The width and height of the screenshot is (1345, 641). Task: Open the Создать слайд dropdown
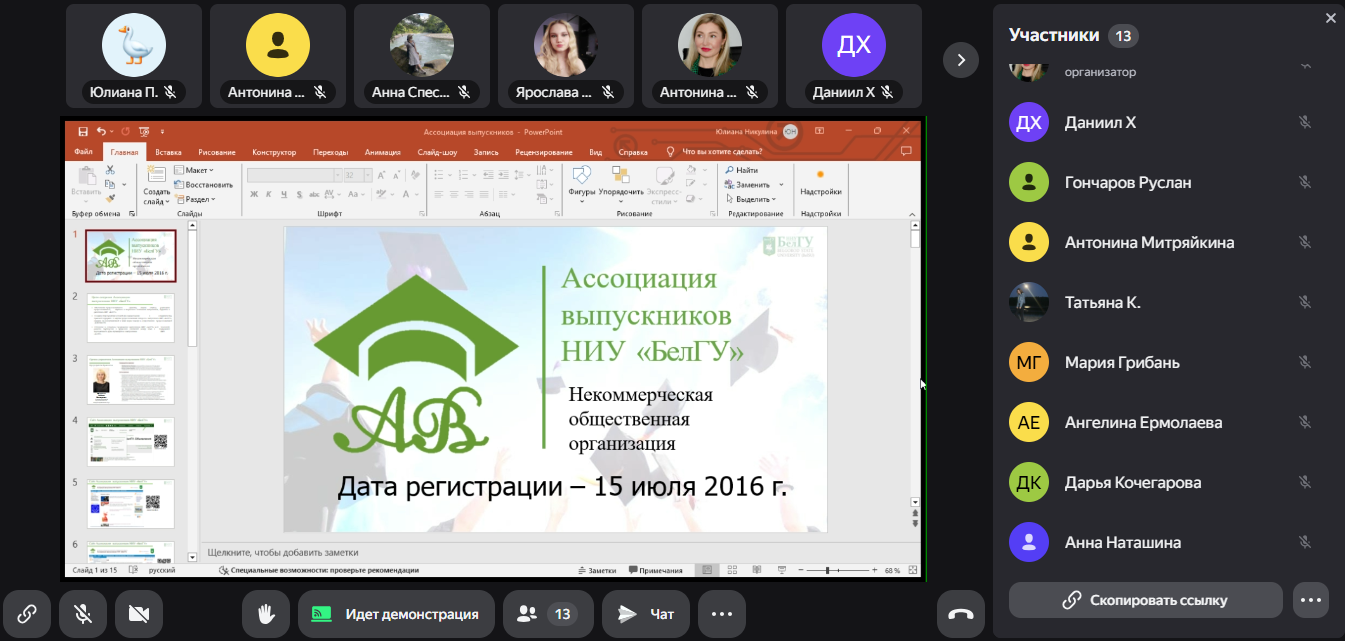tap(157, 196)
